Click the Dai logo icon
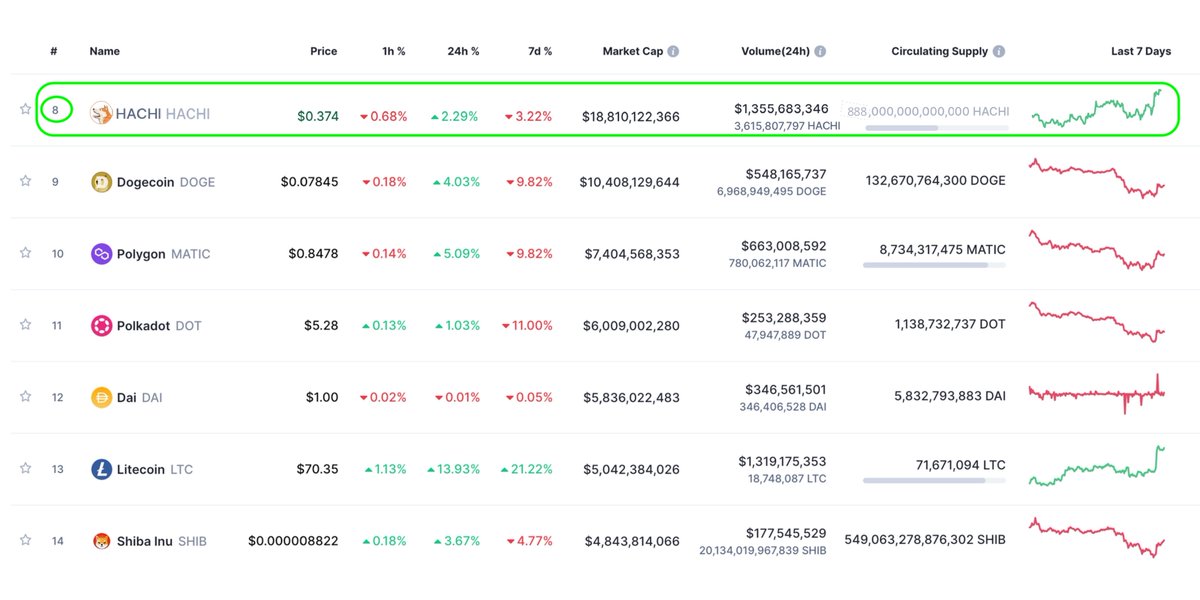 [x=101, y=397]
